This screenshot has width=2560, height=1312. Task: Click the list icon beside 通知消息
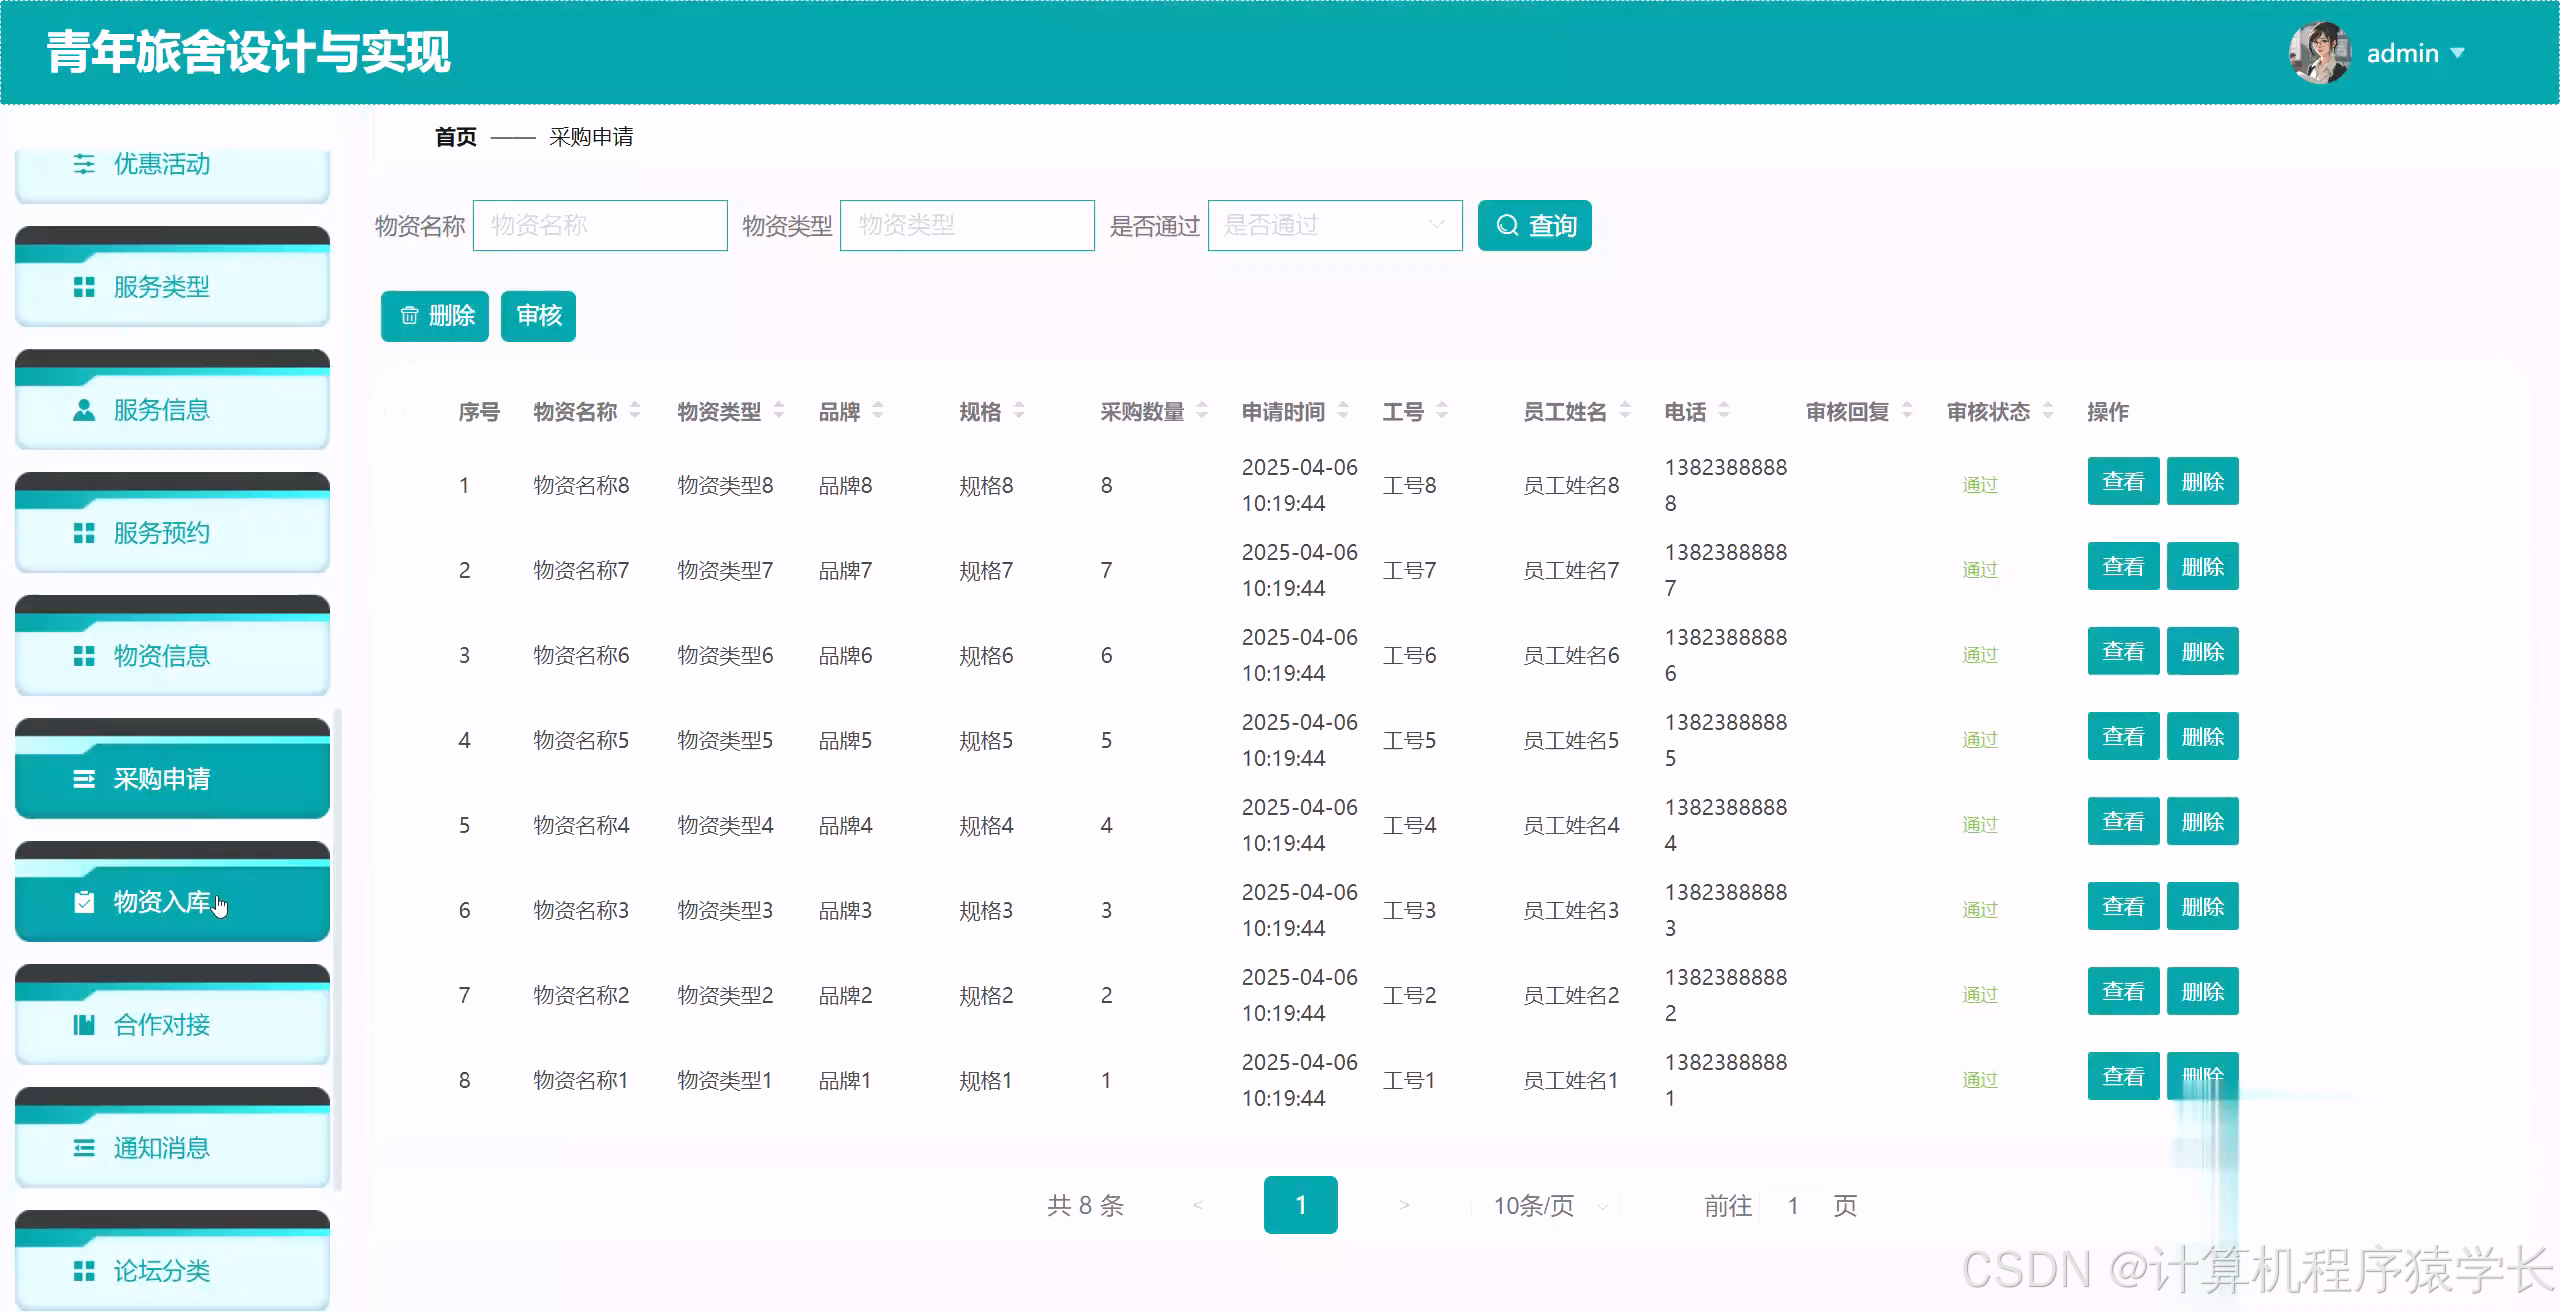coord(84,1148)
